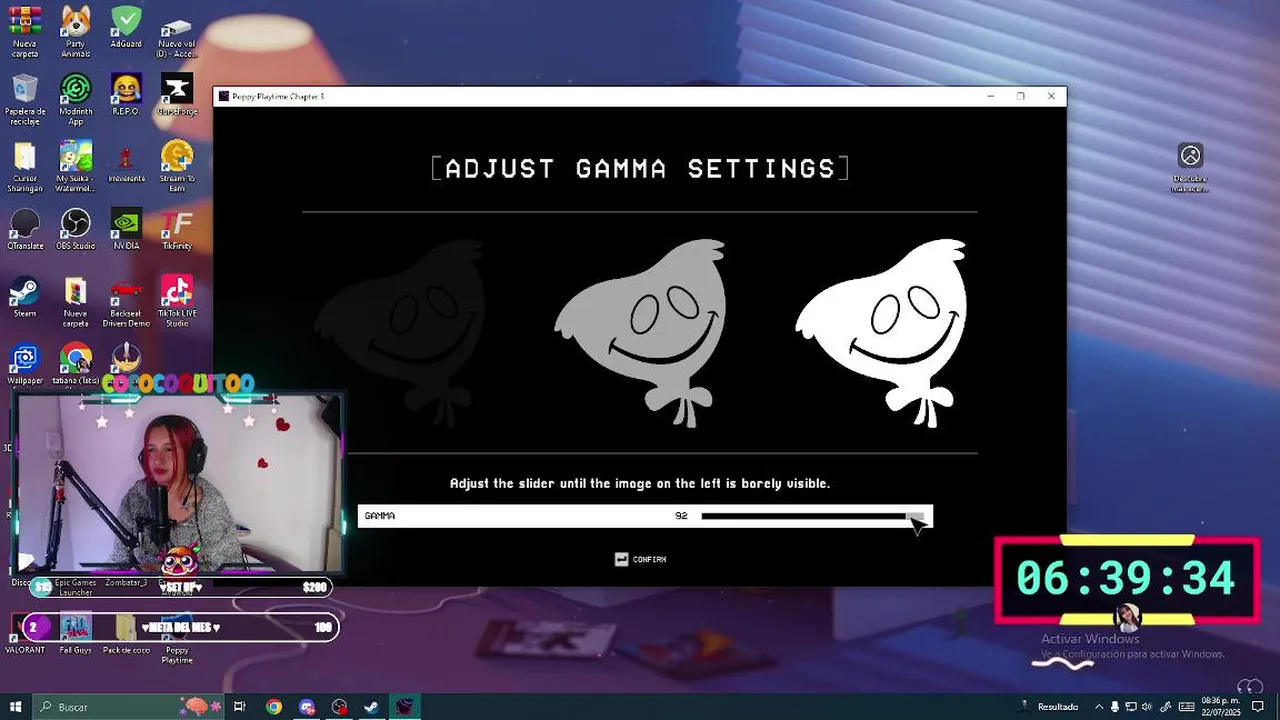Open the Backseat Drivers Demo shortcut

pos(126,302)
